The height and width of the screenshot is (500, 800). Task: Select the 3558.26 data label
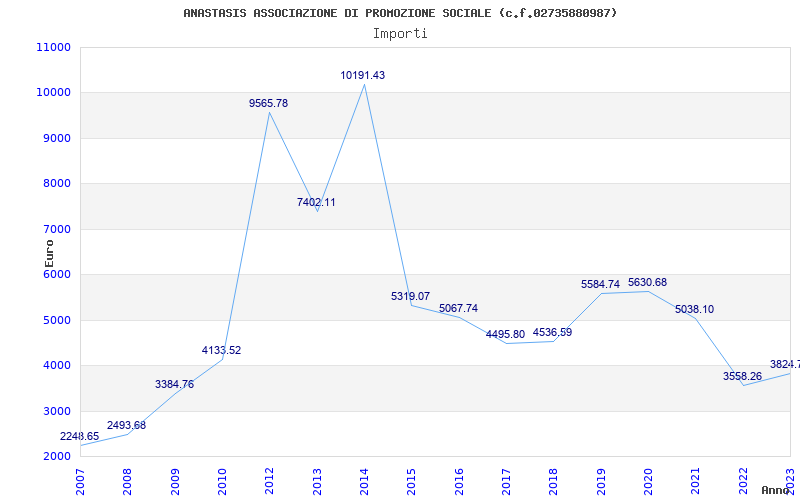pos(742,377)
